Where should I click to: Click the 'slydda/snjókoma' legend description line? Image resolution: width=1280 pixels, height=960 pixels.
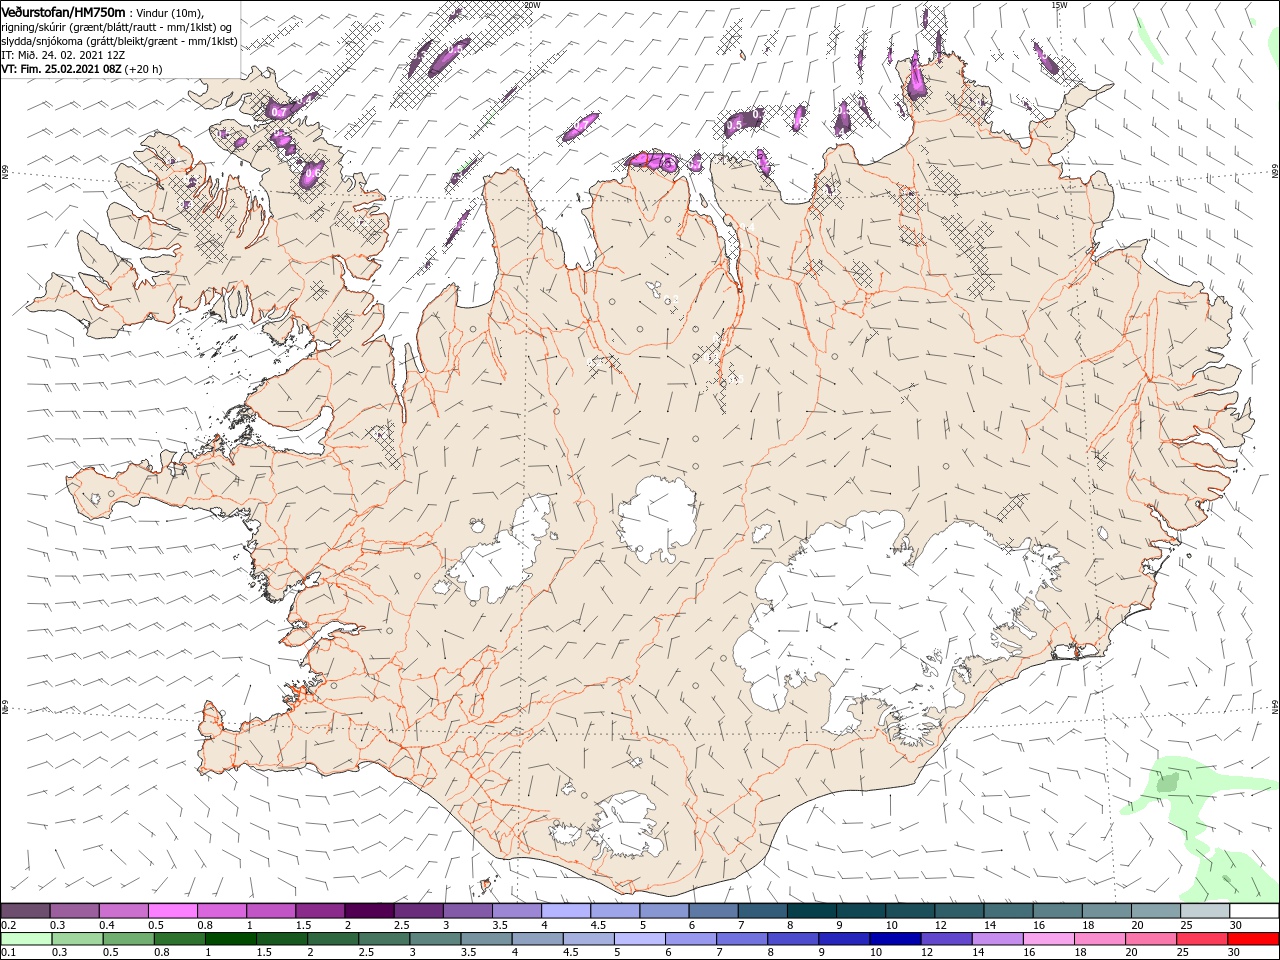click(x=119, y=40)
